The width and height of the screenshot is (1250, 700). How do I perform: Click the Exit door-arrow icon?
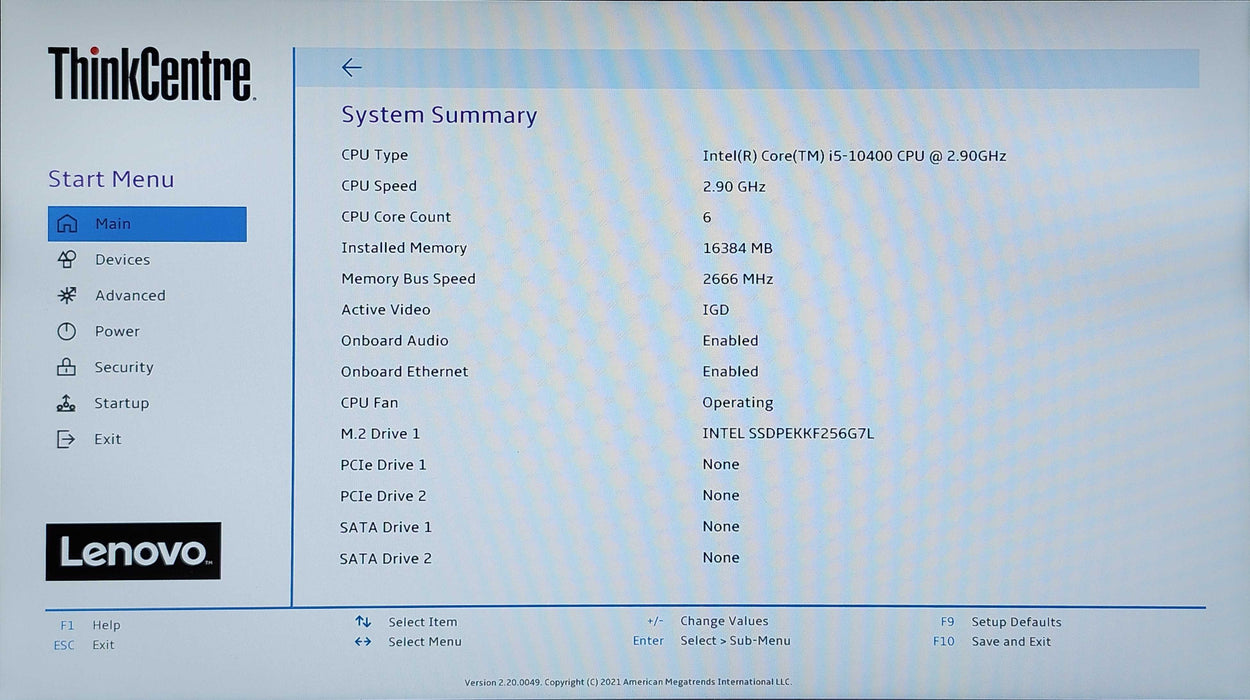pyautogui.click(x=67, y=439)
